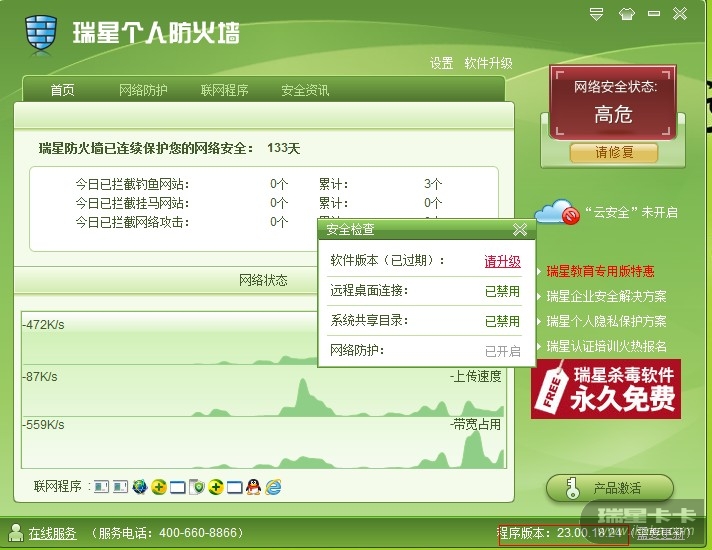
Task: Open 瑞星企业安全解决方案 link
Action: (606, 296)
